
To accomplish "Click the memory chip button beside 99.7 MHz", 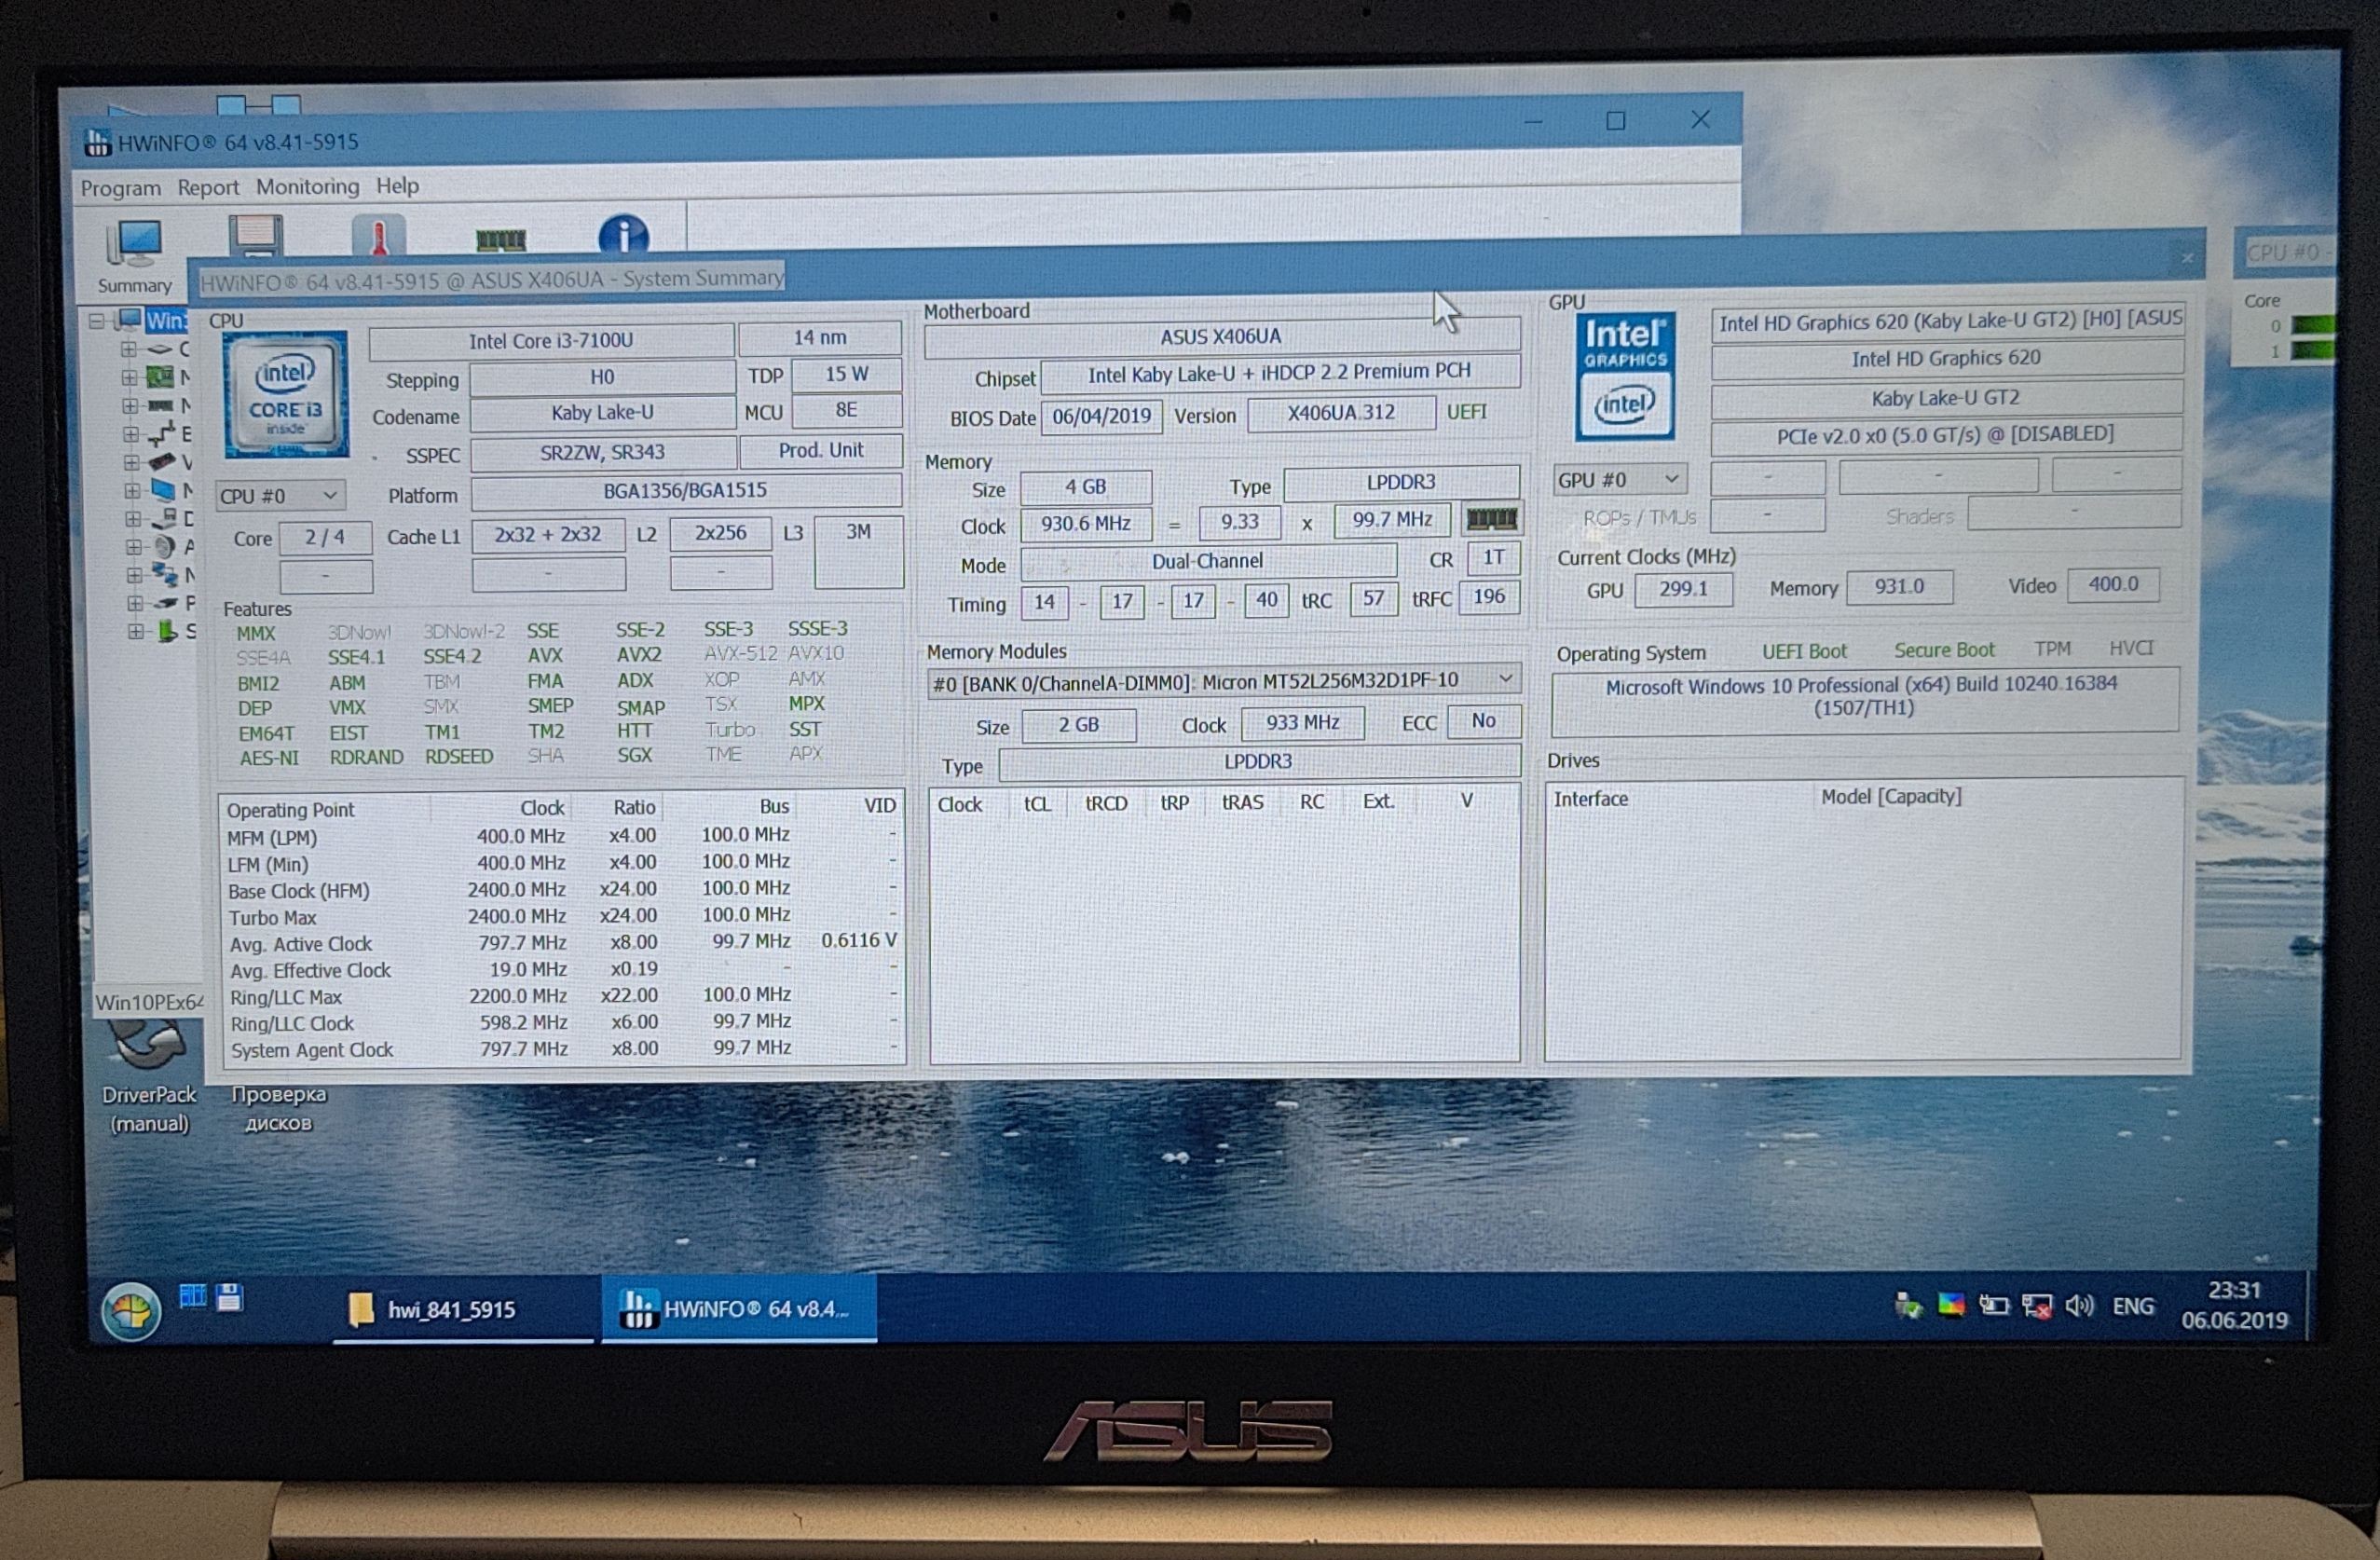I will 1491,518.
